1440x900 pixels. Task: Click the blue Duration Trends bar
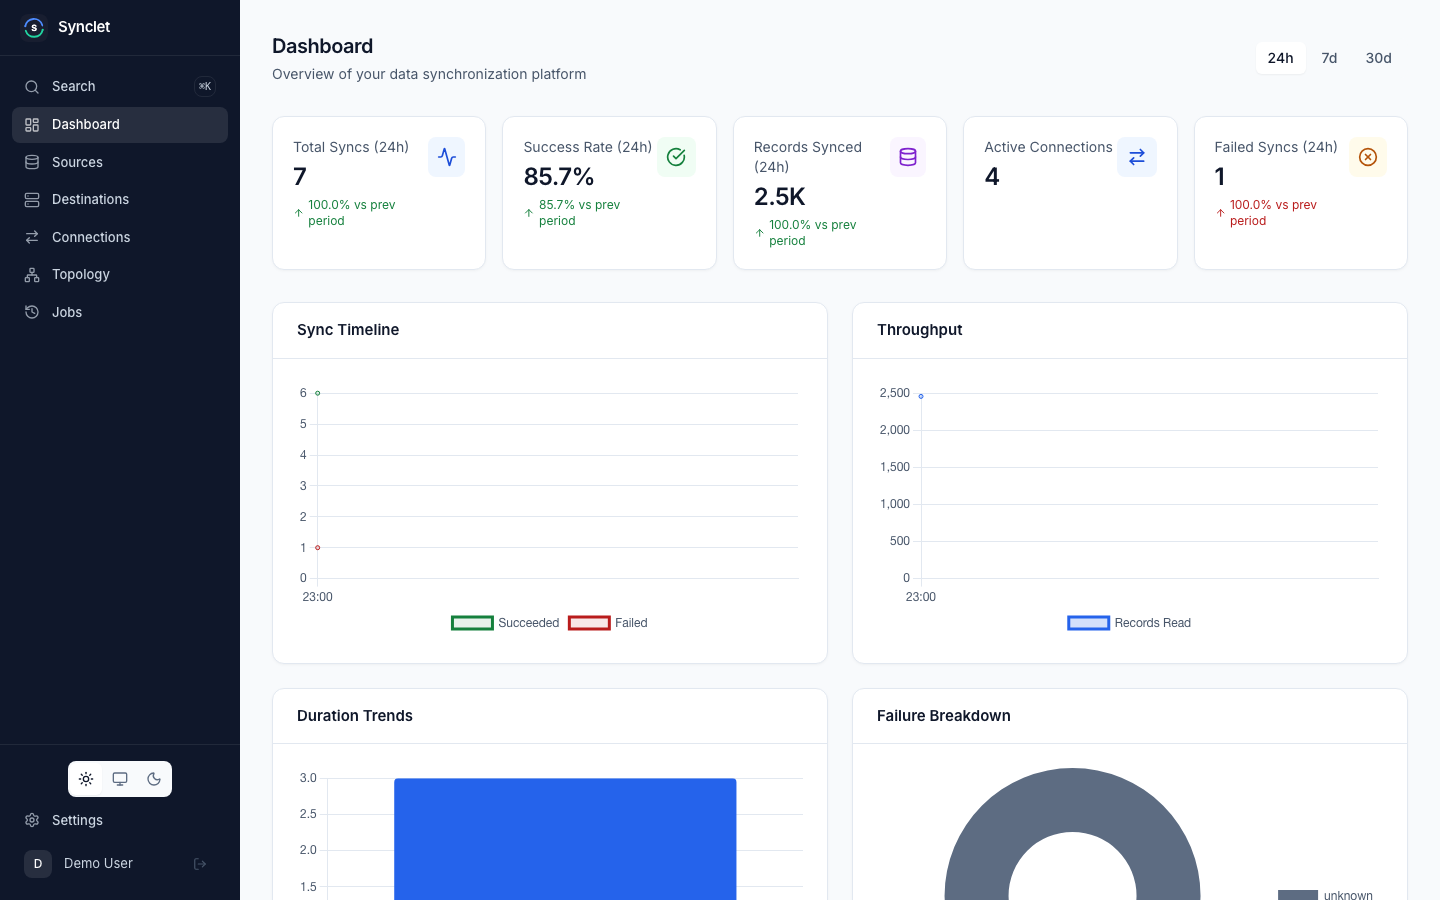565,839
